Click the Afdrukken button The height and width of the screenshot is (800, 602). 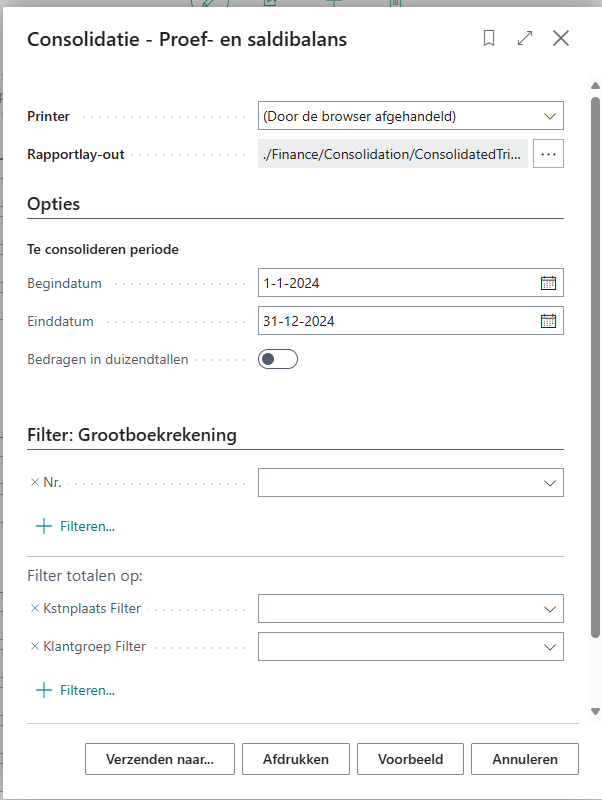coord(296,759)
